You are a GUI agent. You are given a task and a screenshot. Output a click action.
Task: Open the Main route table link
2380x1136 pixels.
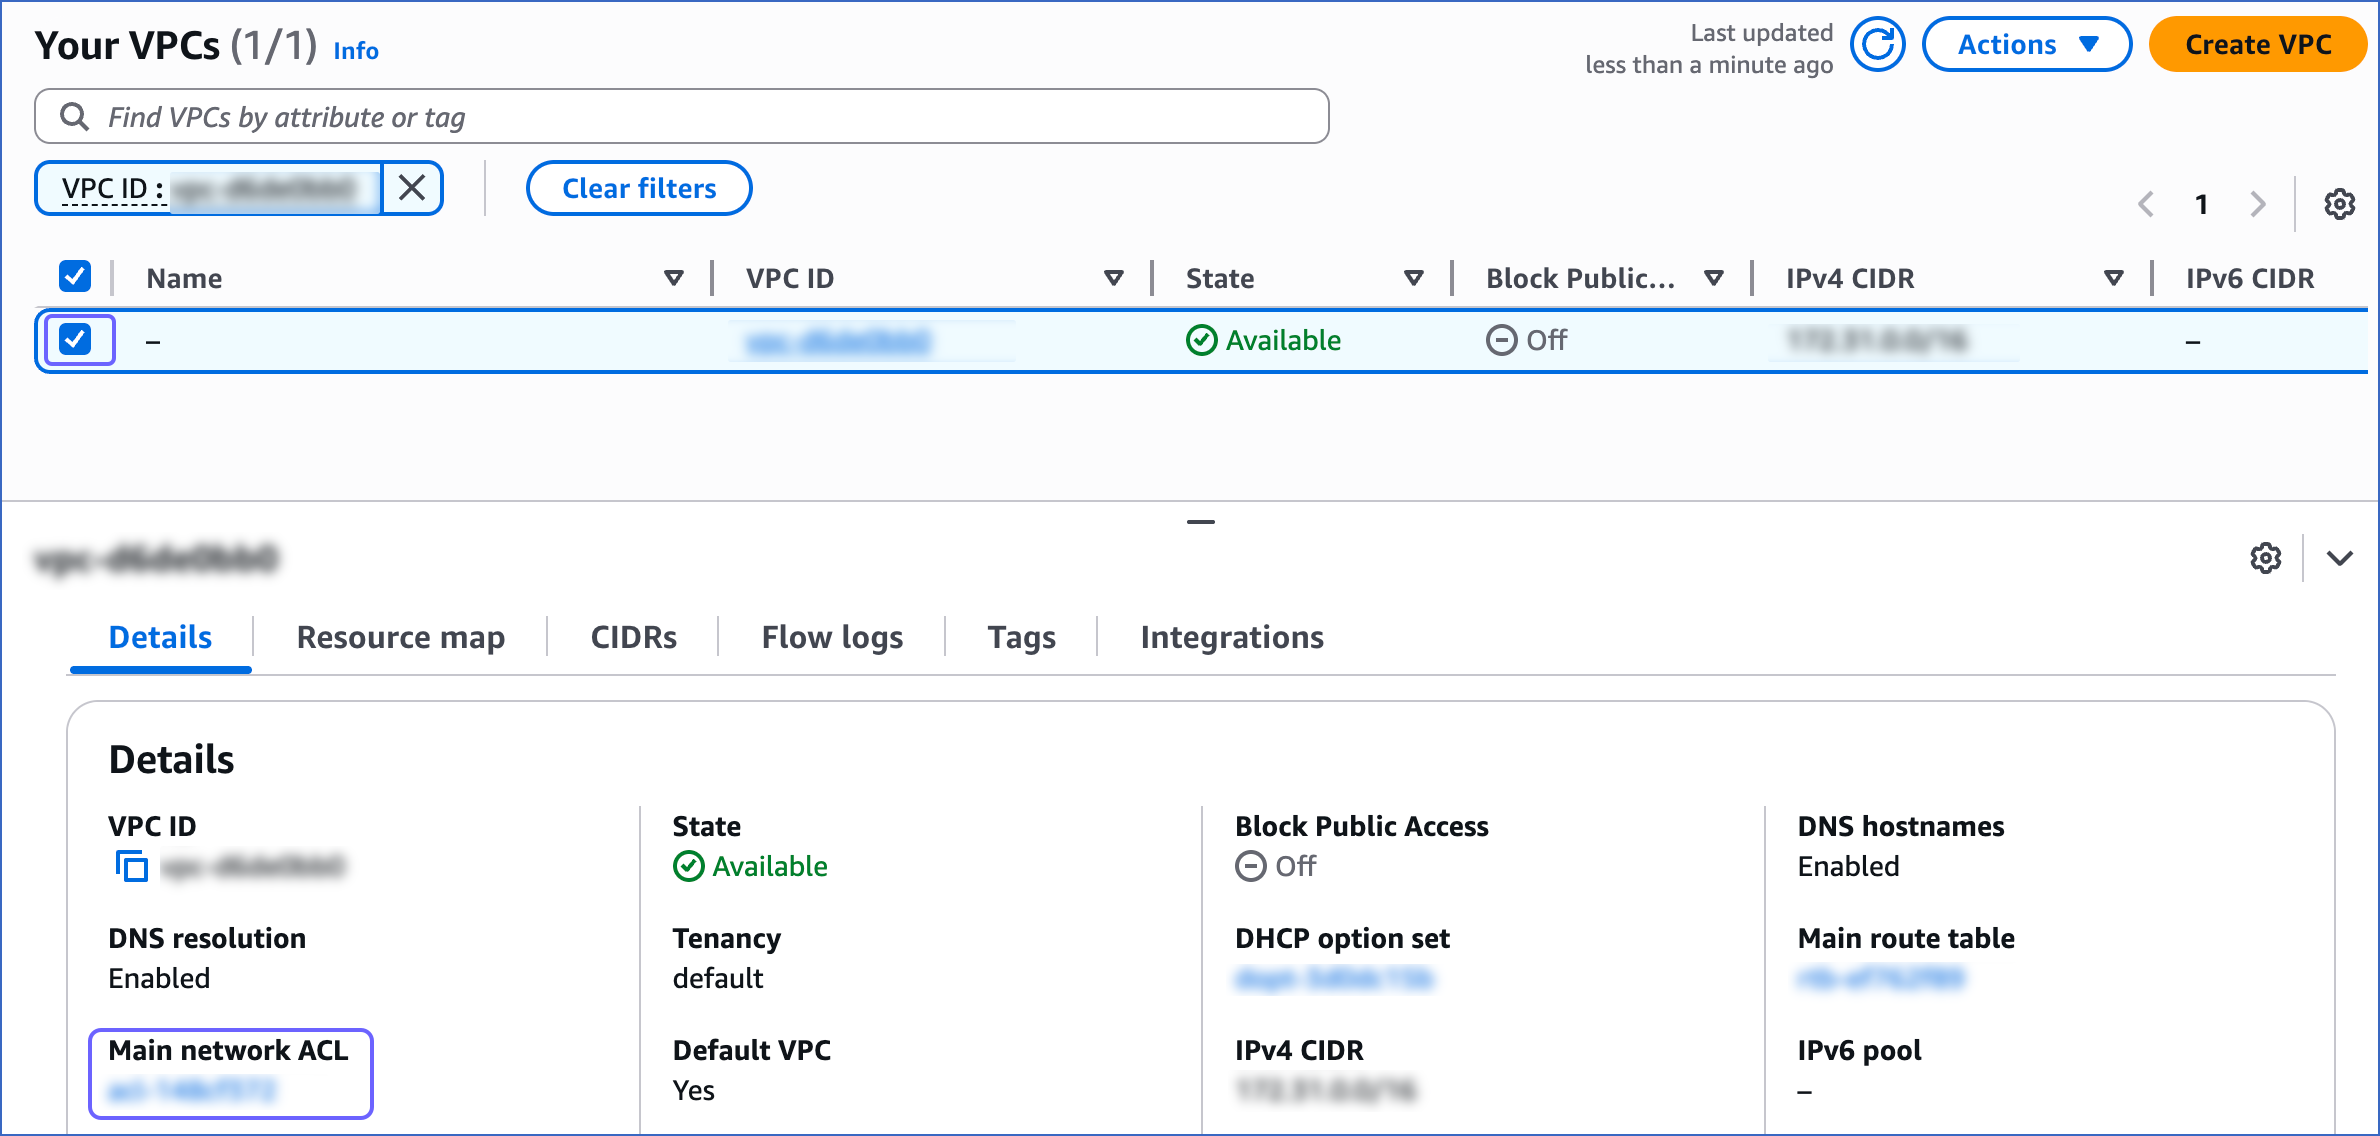tap(1881, 979)
